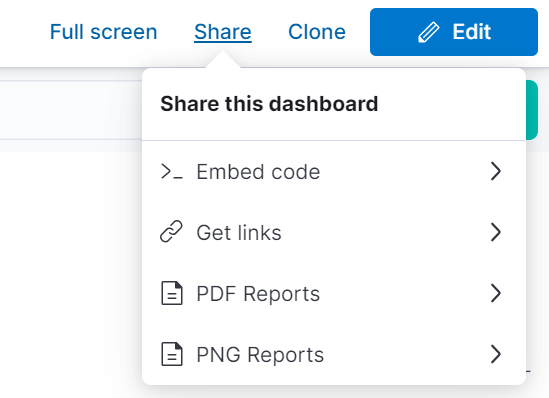This screenshot has height=398, width=549.
Task: Expand Embed code via its chevron
Action: pos(496,171)
